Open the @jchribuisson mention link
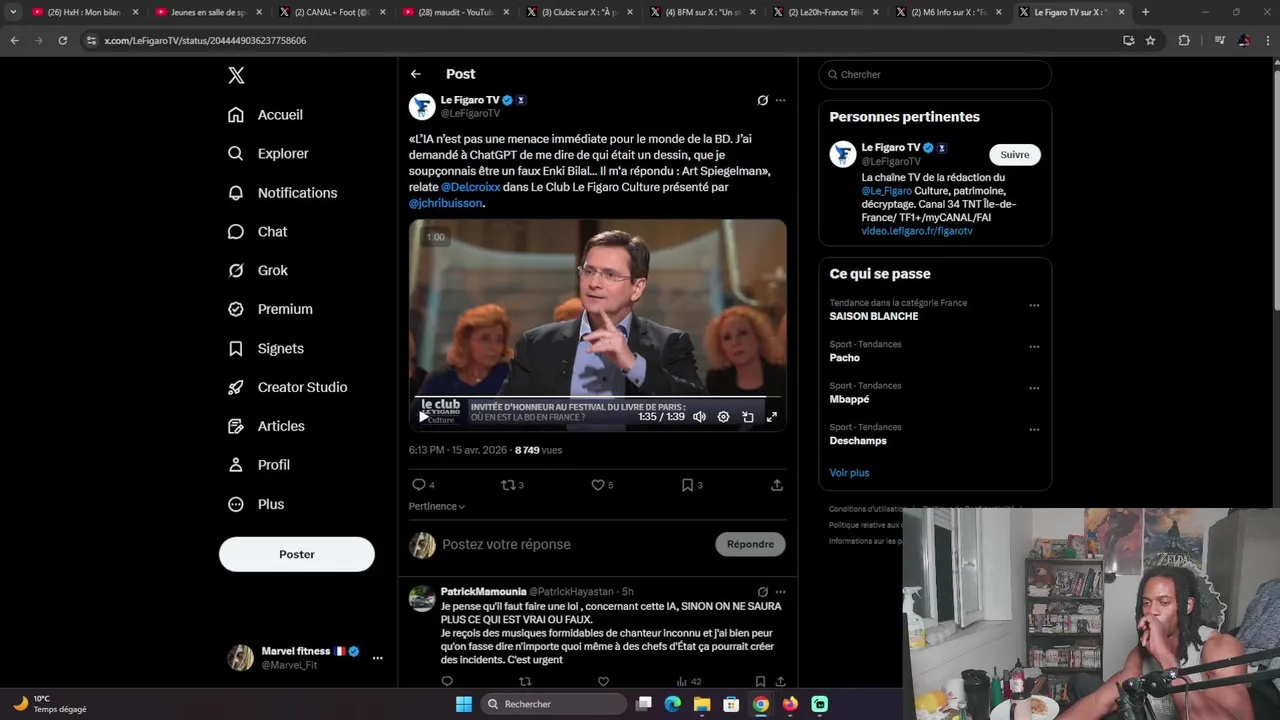The height and width of the screenshot is (720, 1280). [x=445, y=203]
